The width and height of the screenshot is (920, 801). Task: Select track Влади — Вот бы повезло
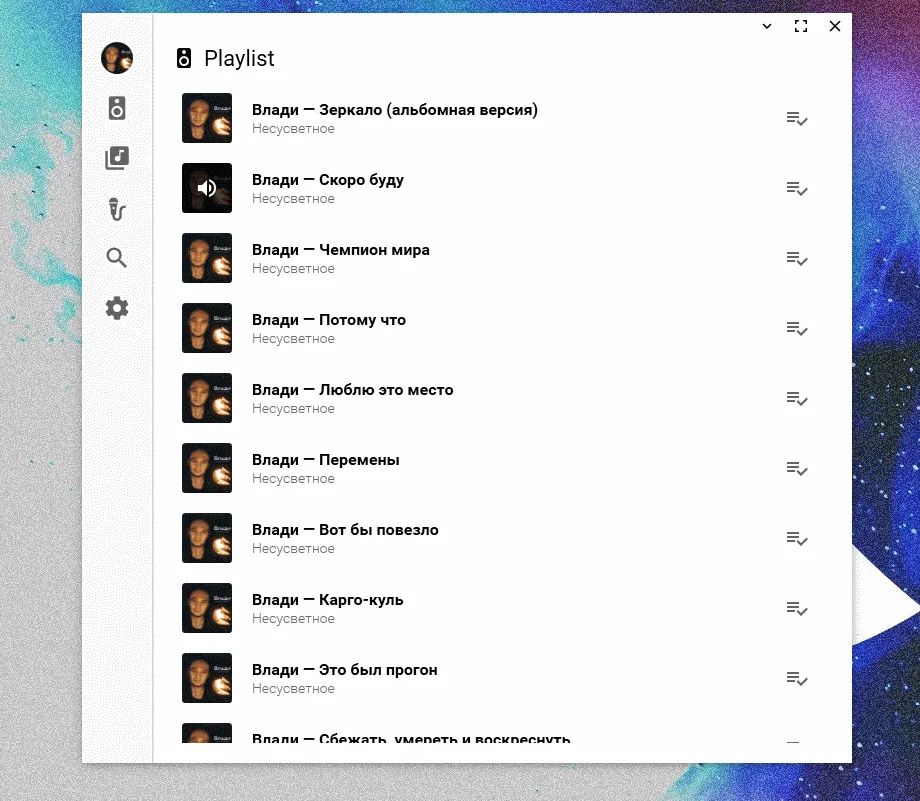(x=345, y=530)
